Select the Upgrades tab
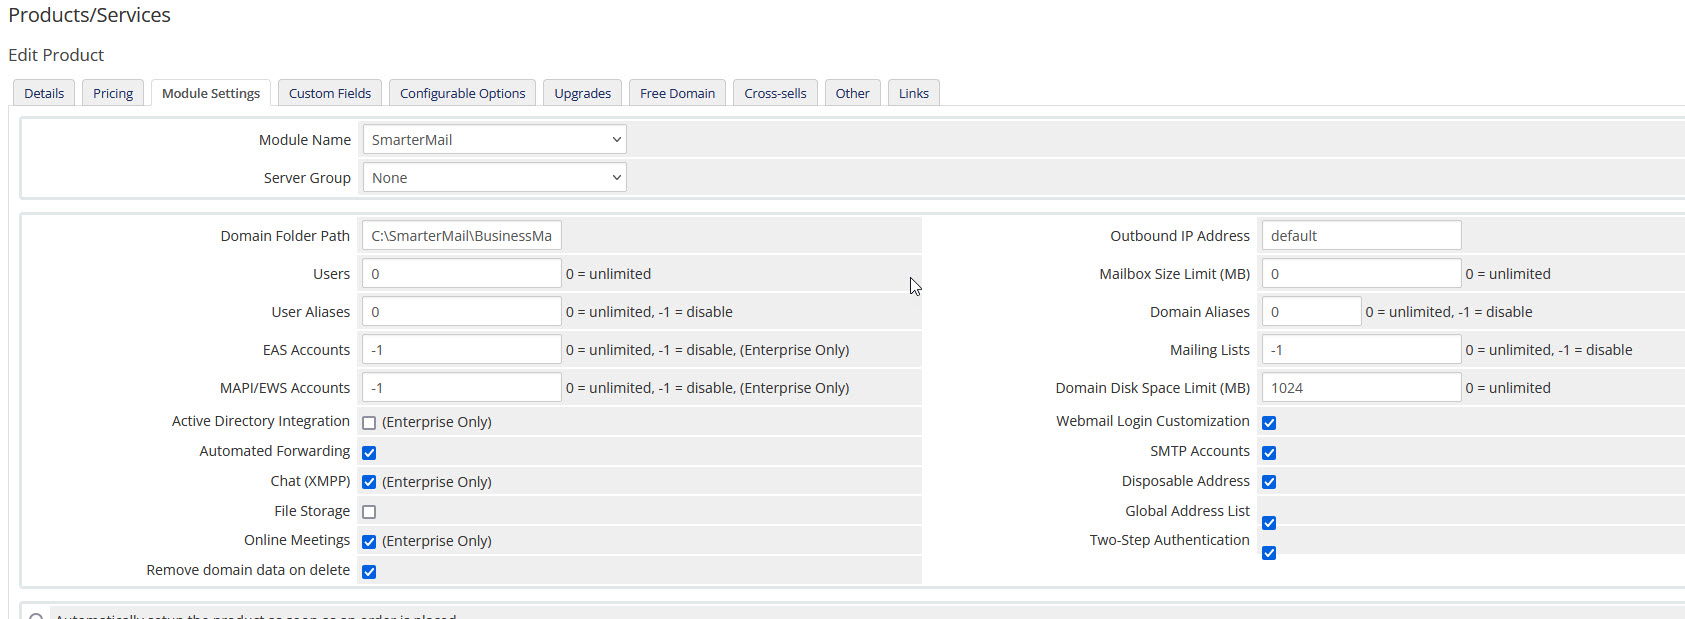1685x619 pixels. click(x=582, y=93)
